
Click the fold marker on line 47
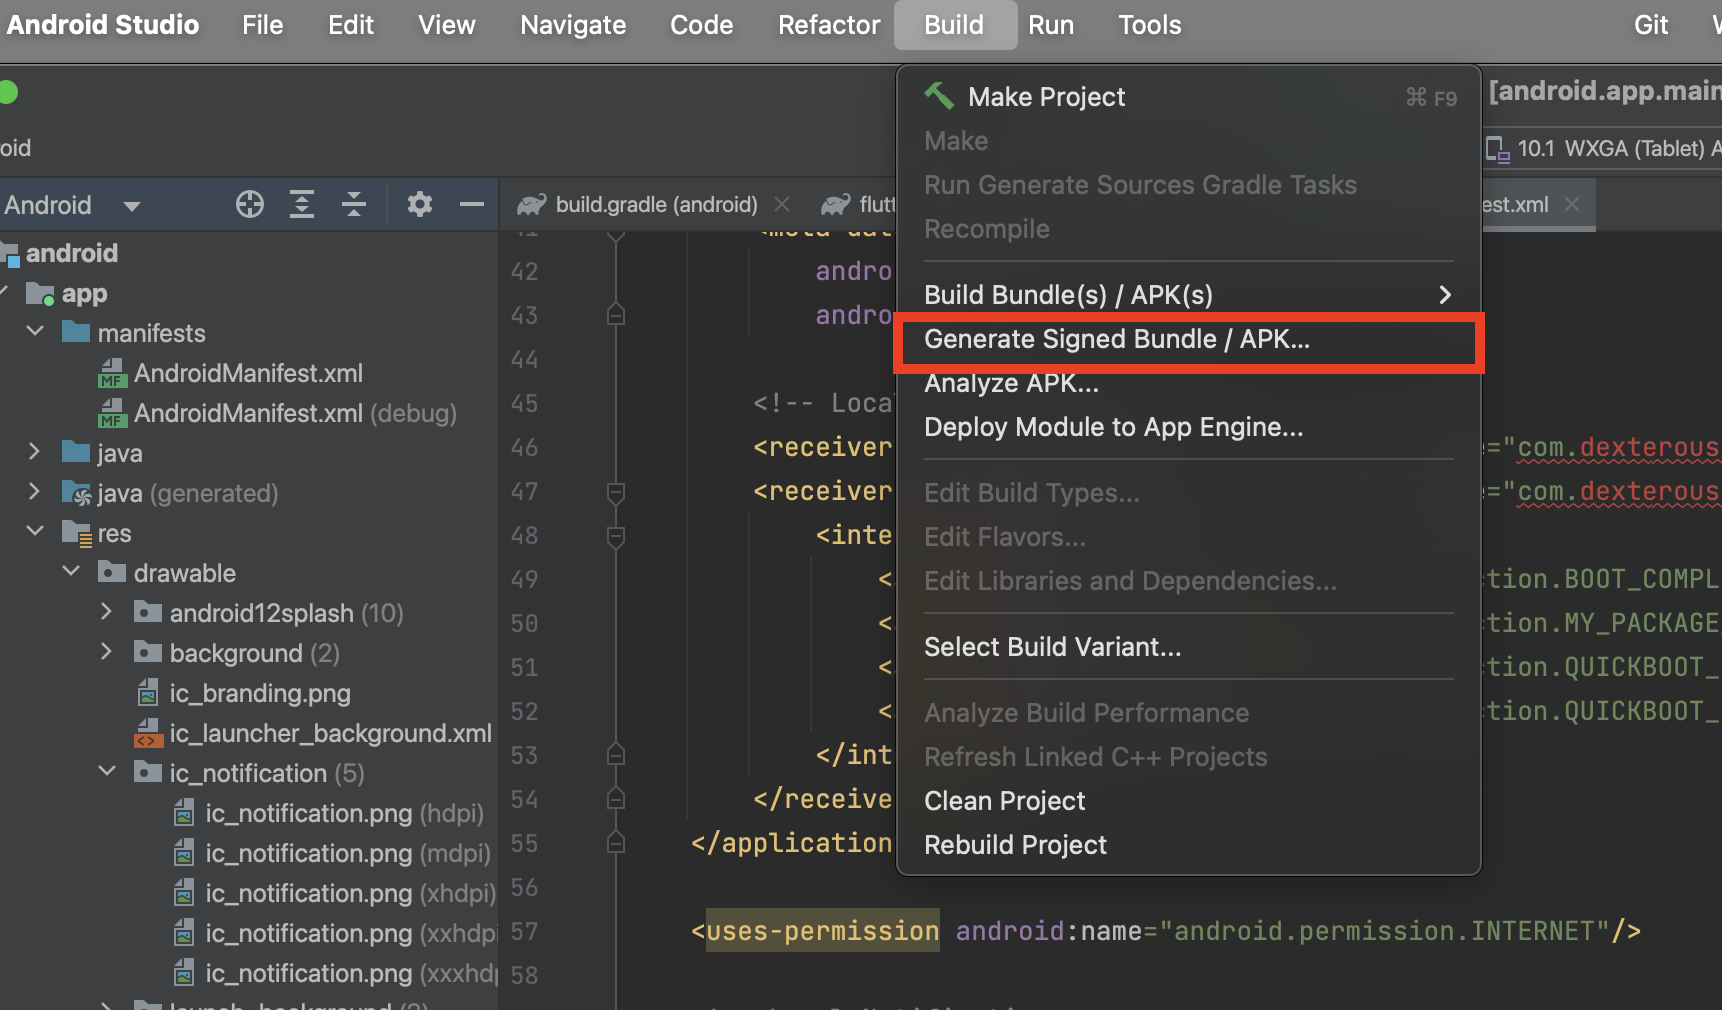point(616,491)
